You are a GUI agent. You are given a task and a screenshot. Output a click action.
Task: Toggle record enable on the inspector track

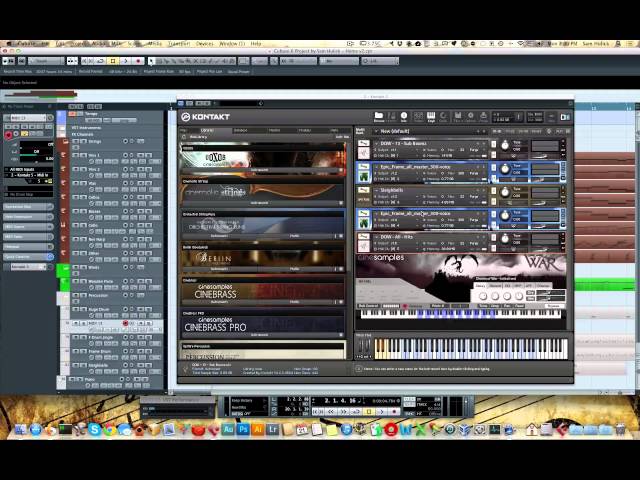click(8, 134)
